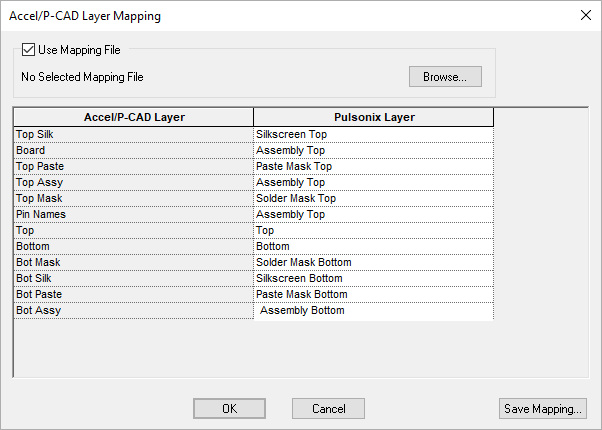Click the Pulsonix Layer column header
Screen dimensions: 602x430
pos(373,117)
